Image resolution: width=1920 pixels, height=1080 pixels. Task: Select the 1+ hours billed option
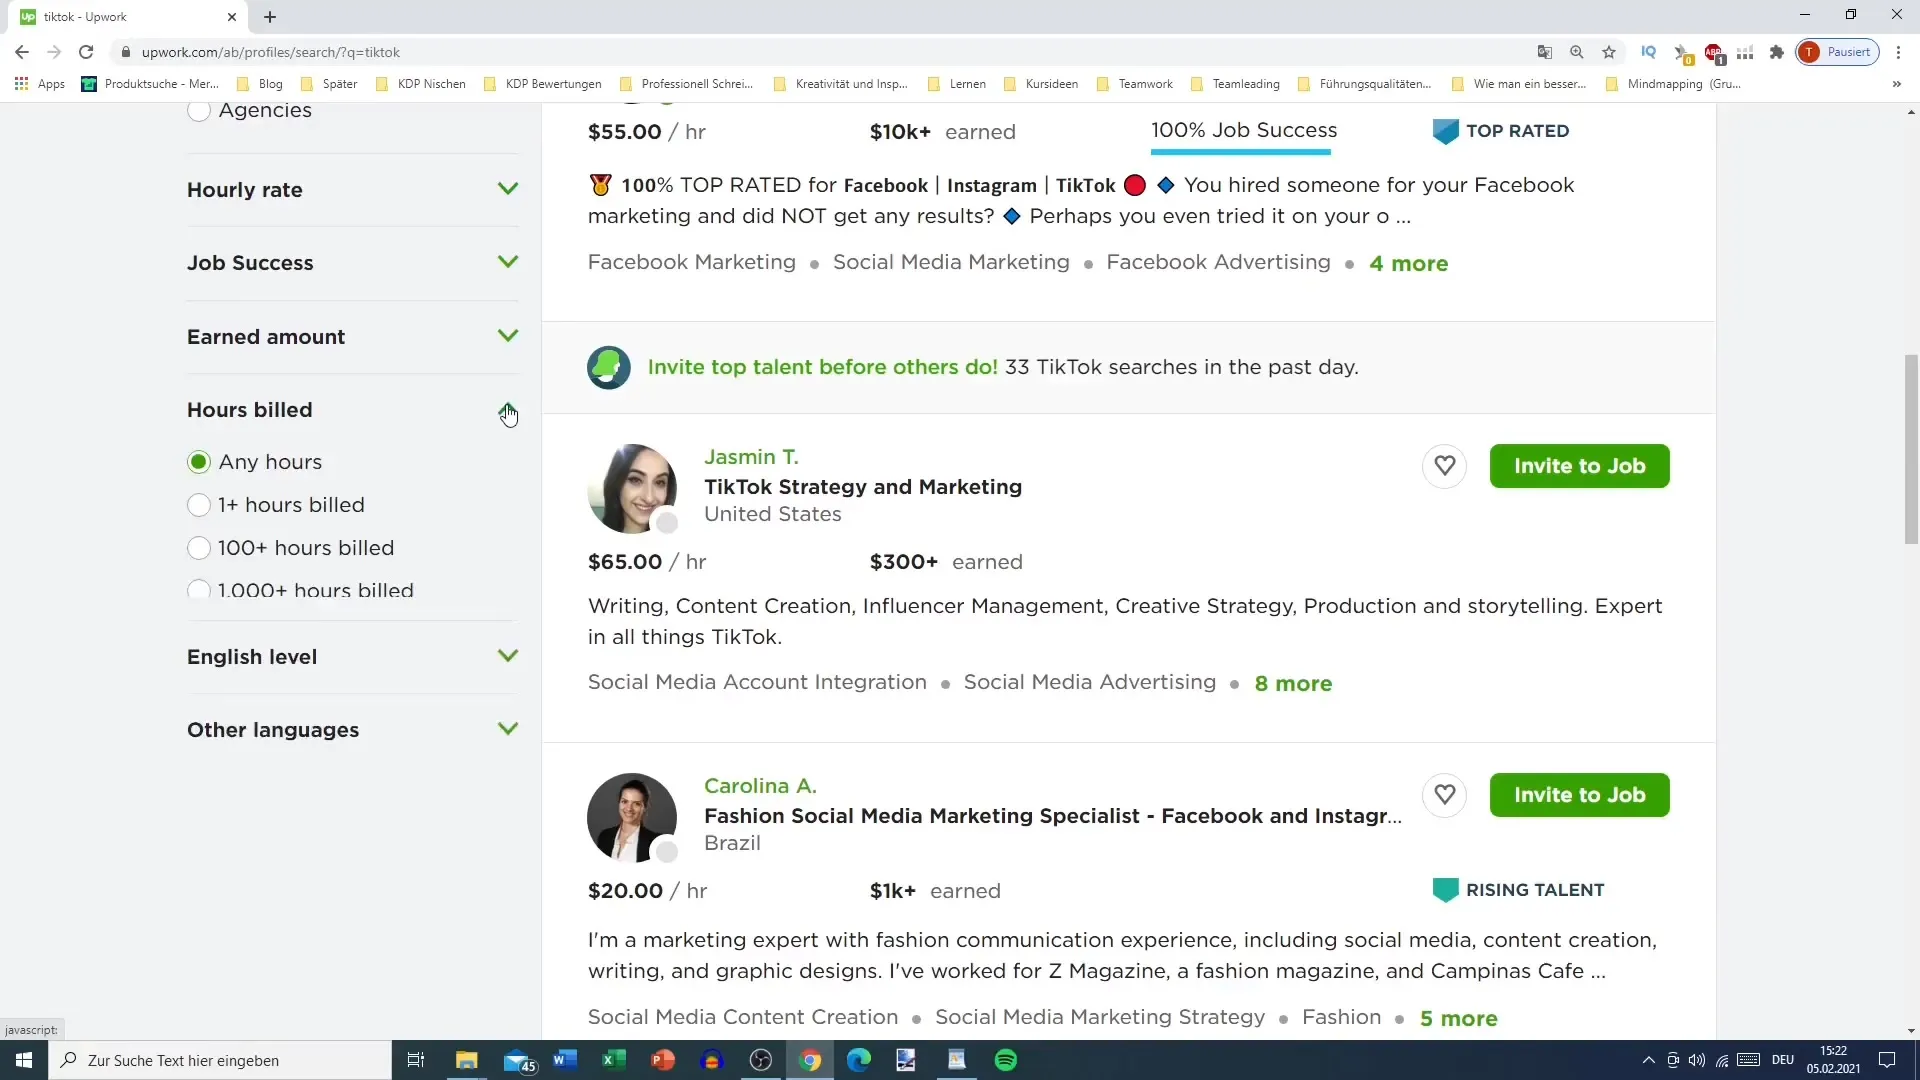pyautogui.click(x=199, y=505)
